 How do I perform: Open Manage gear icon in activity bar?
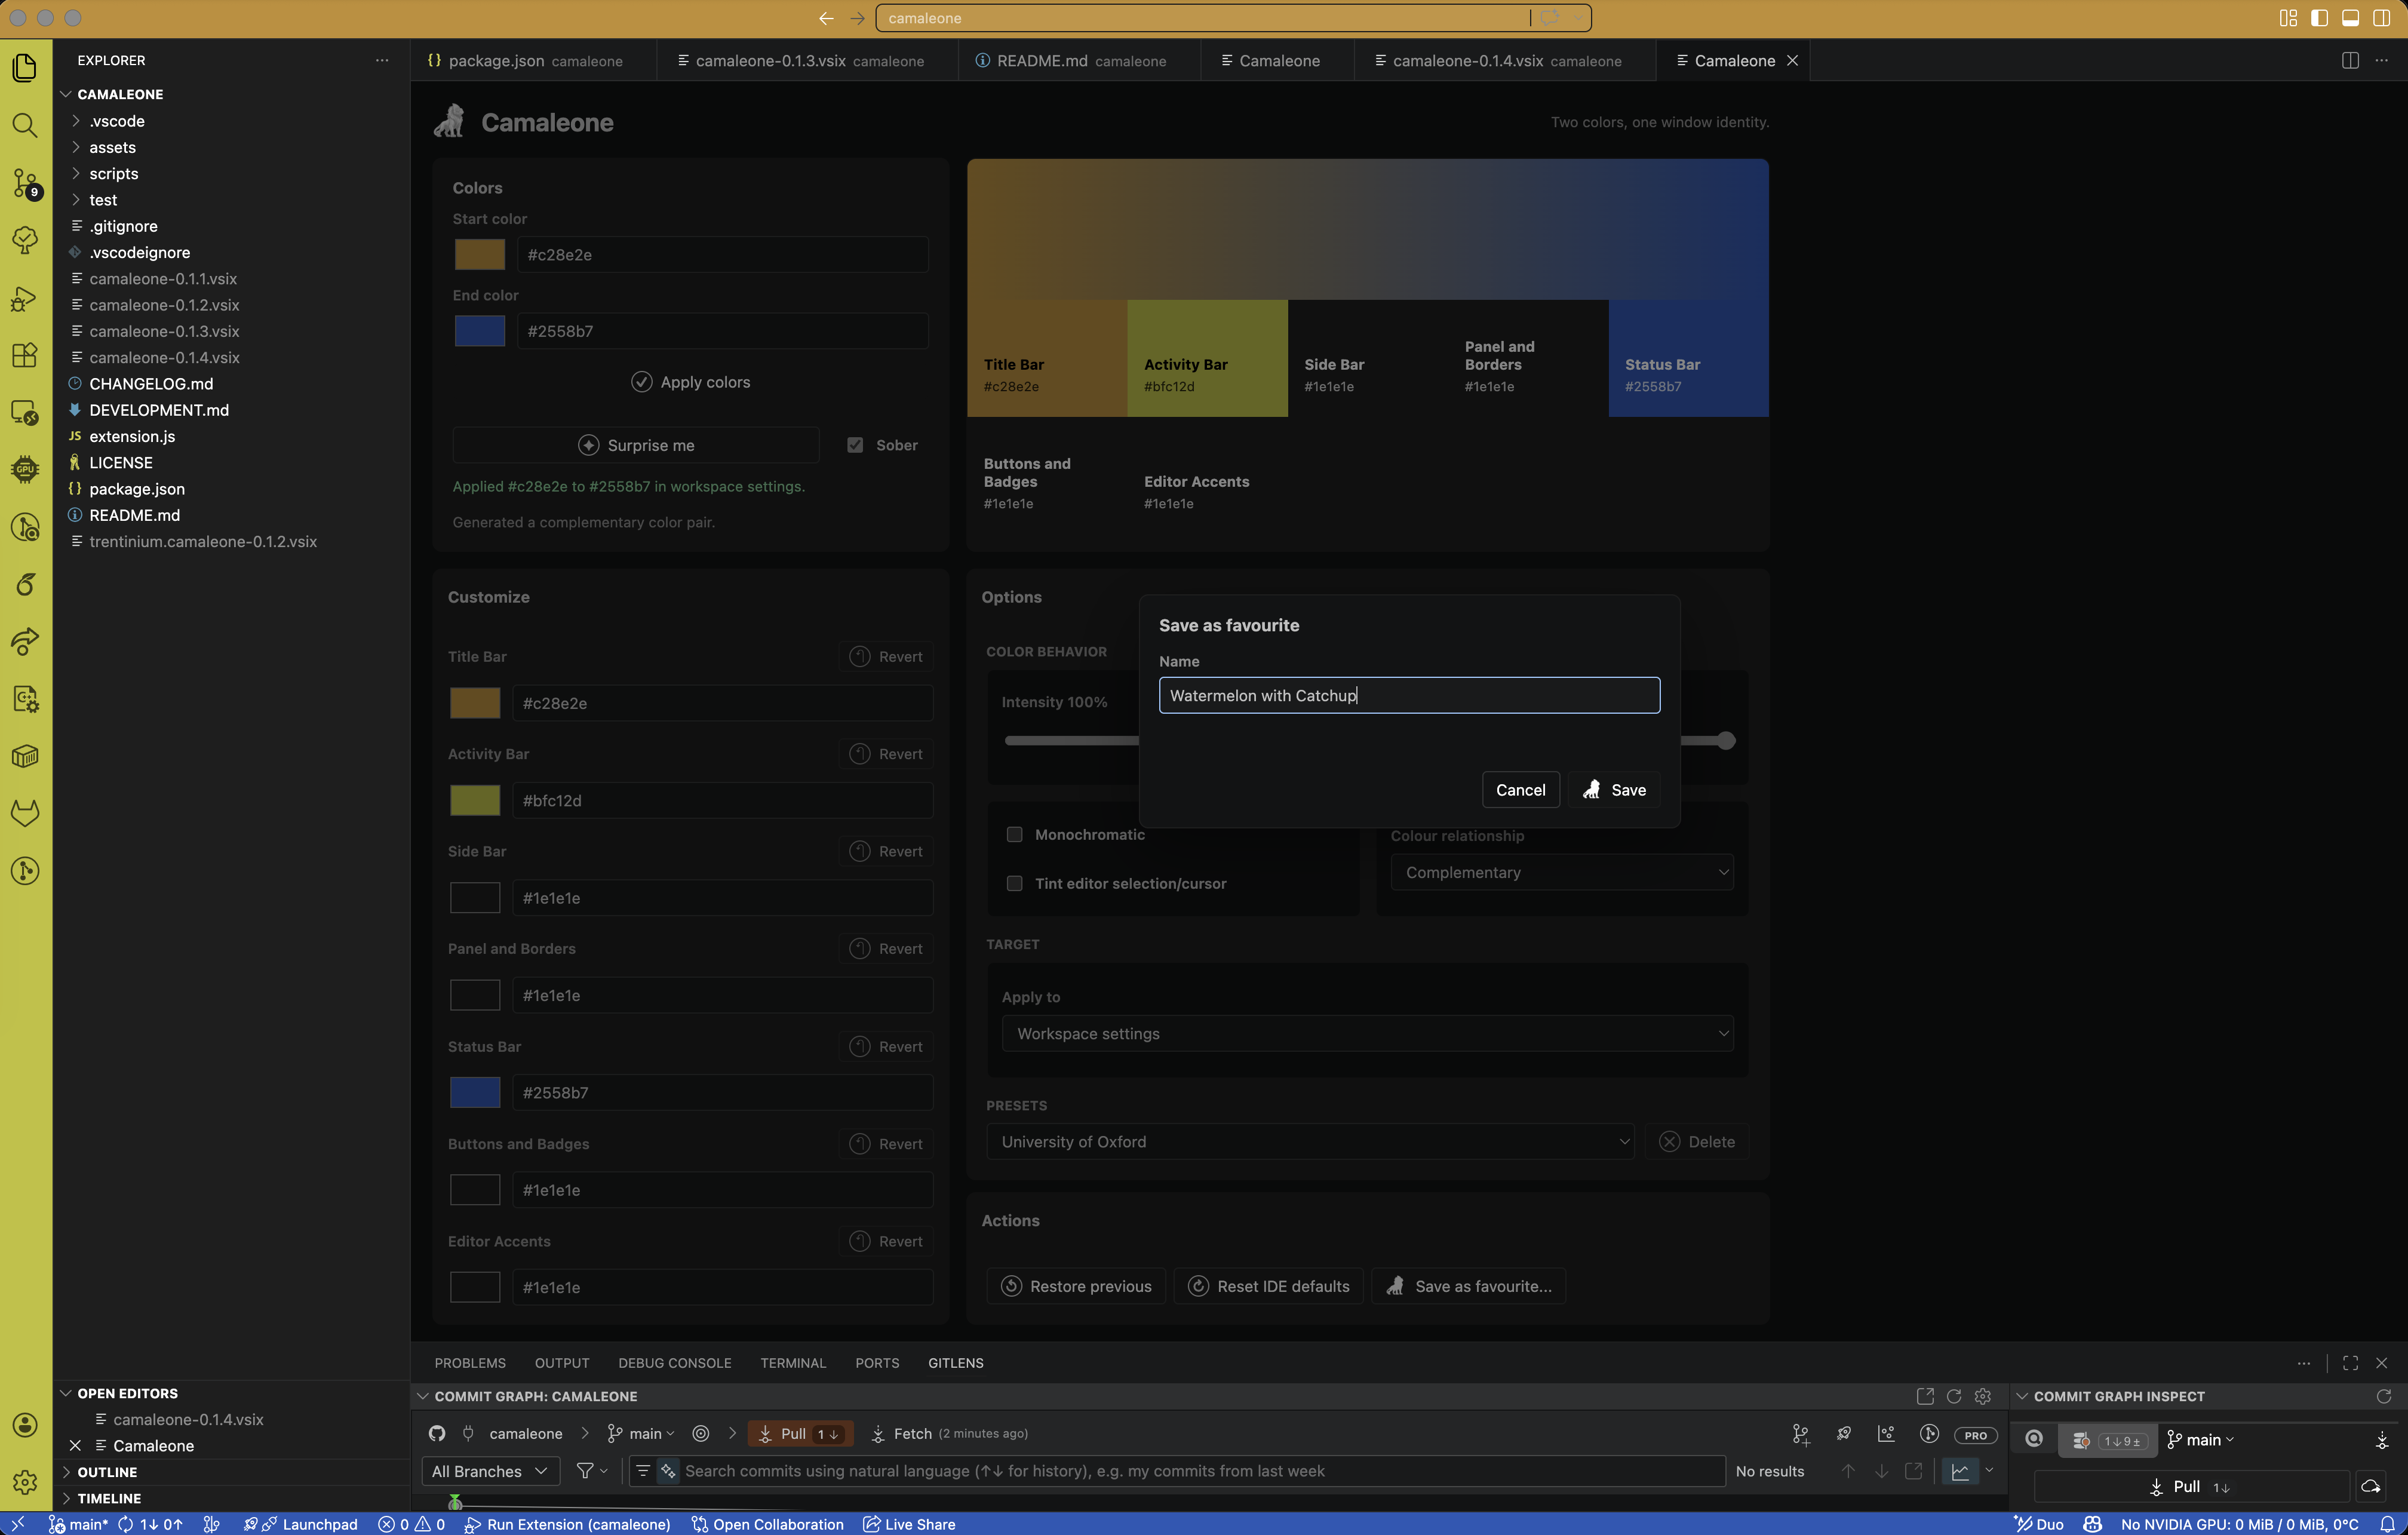point(25,1482)
